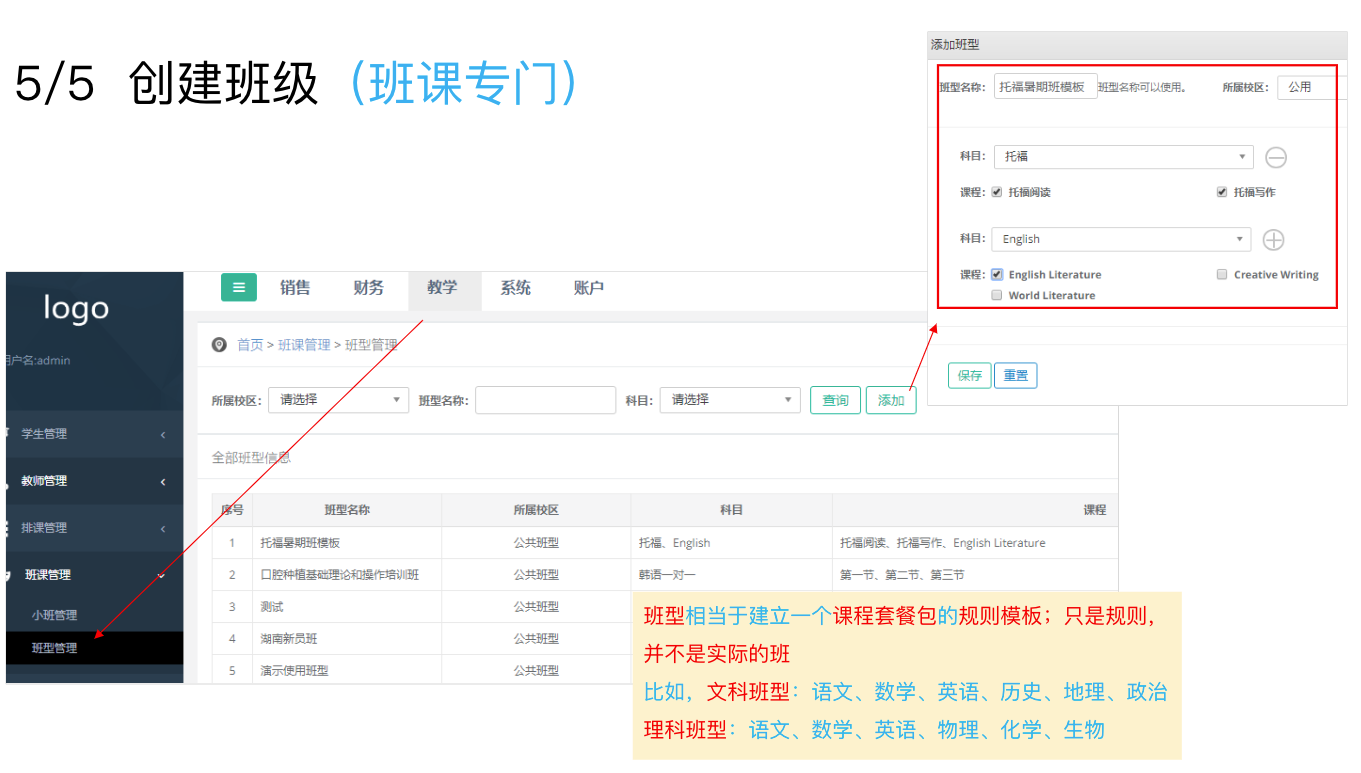Open the 科目 dropdown set to English
Image resolution: width=1361 pixels, height=773 pixels.
[x=1121, y=240]
